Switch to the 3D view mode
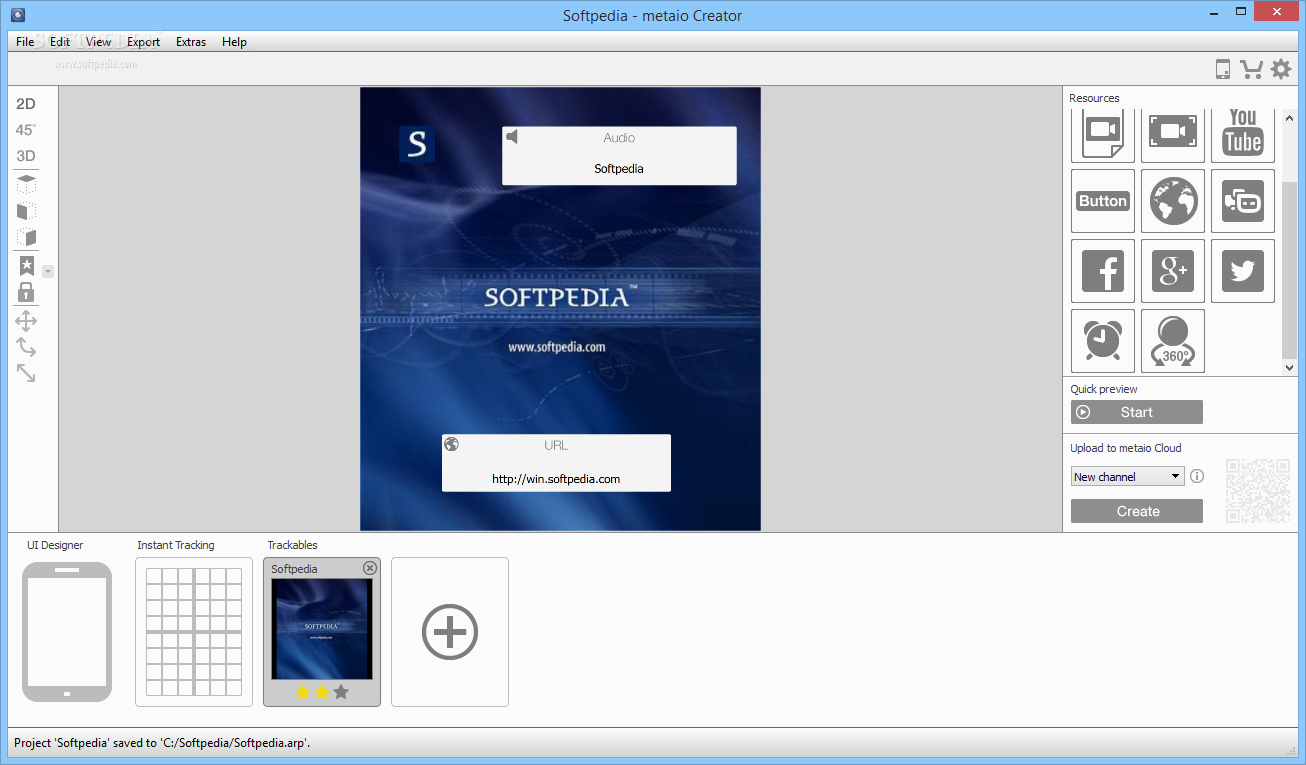This screenshot has height=765, width=1306. point(26,156)
